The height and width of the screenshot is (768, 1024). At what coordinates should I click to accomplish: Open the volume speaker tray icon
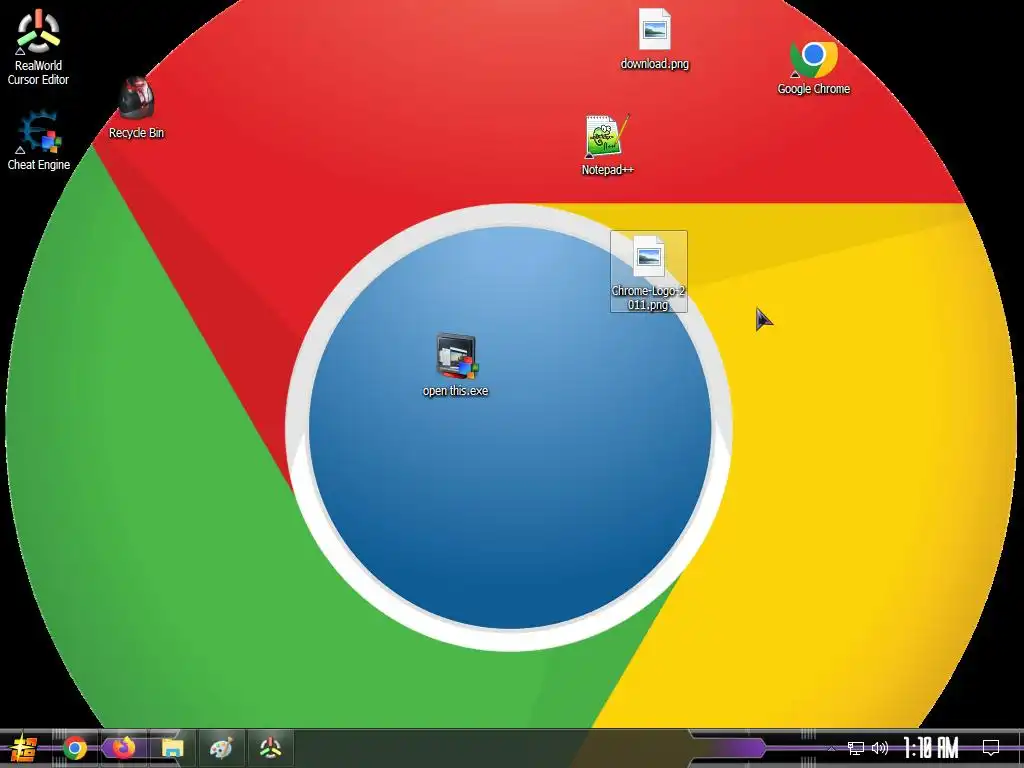(880, 748)
